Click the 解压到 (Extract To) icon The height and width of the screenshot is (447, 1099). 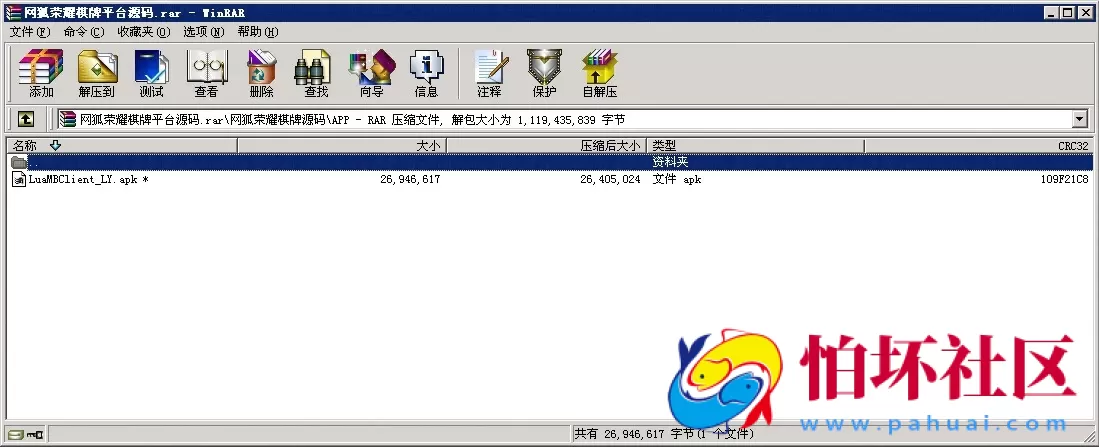tap(96, 72)
